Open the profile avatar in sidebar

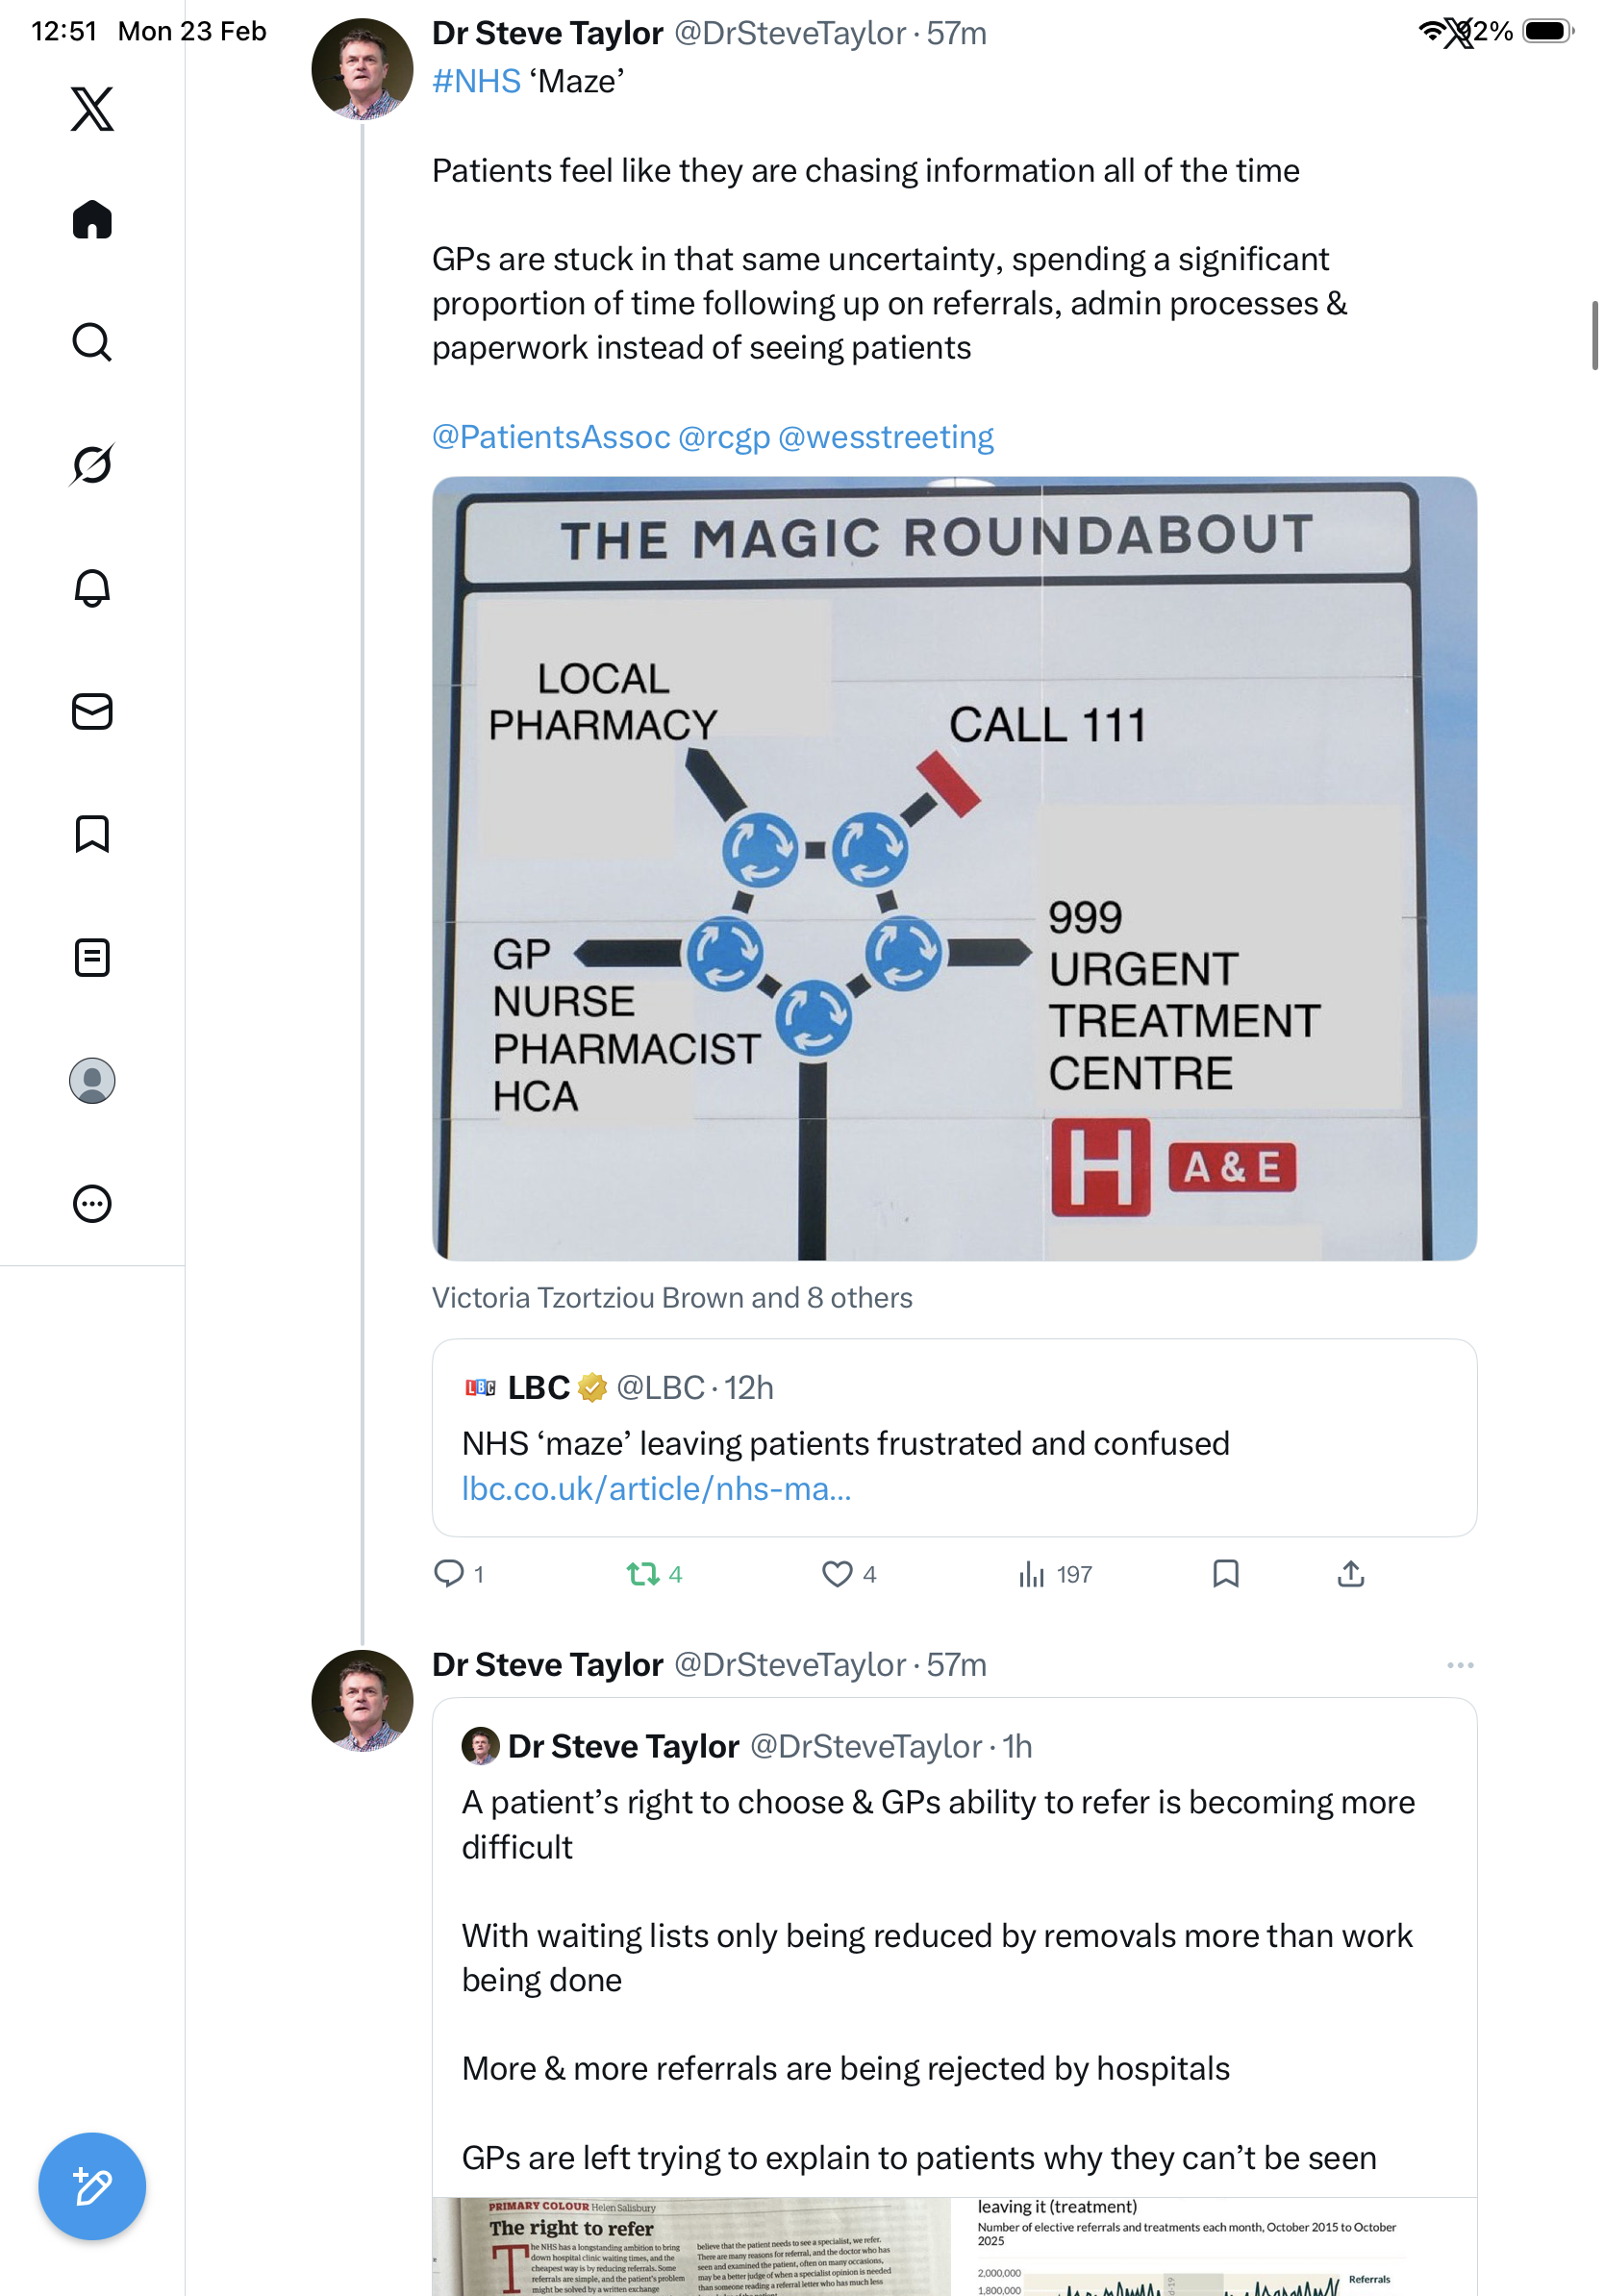pos(92,1080)
